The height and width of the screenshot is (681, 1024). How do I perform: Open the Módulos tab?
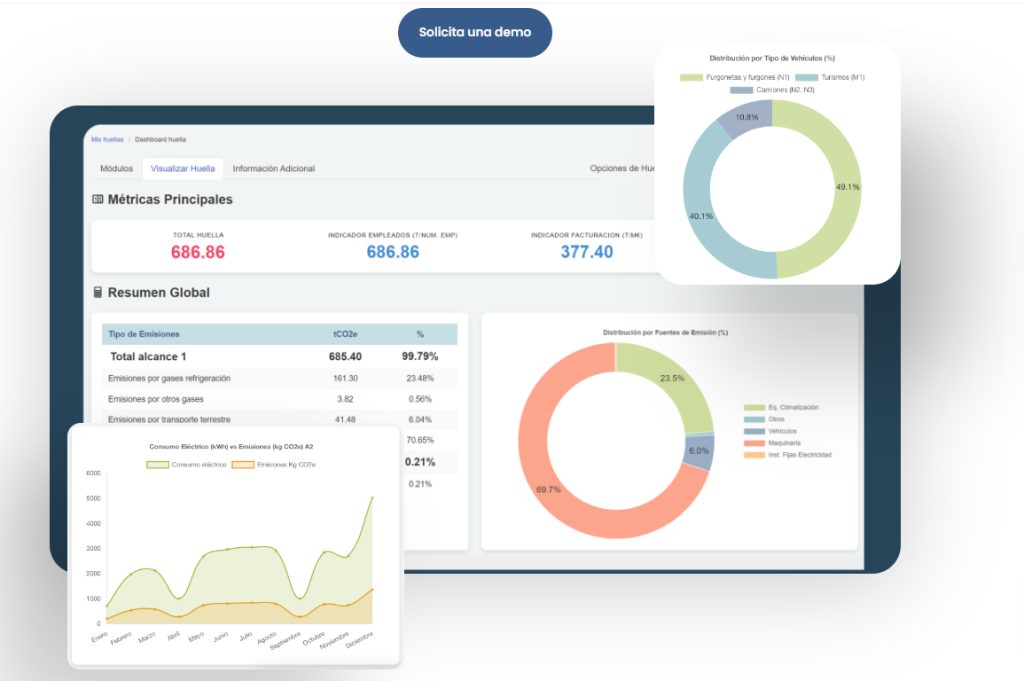coord(116,168)
